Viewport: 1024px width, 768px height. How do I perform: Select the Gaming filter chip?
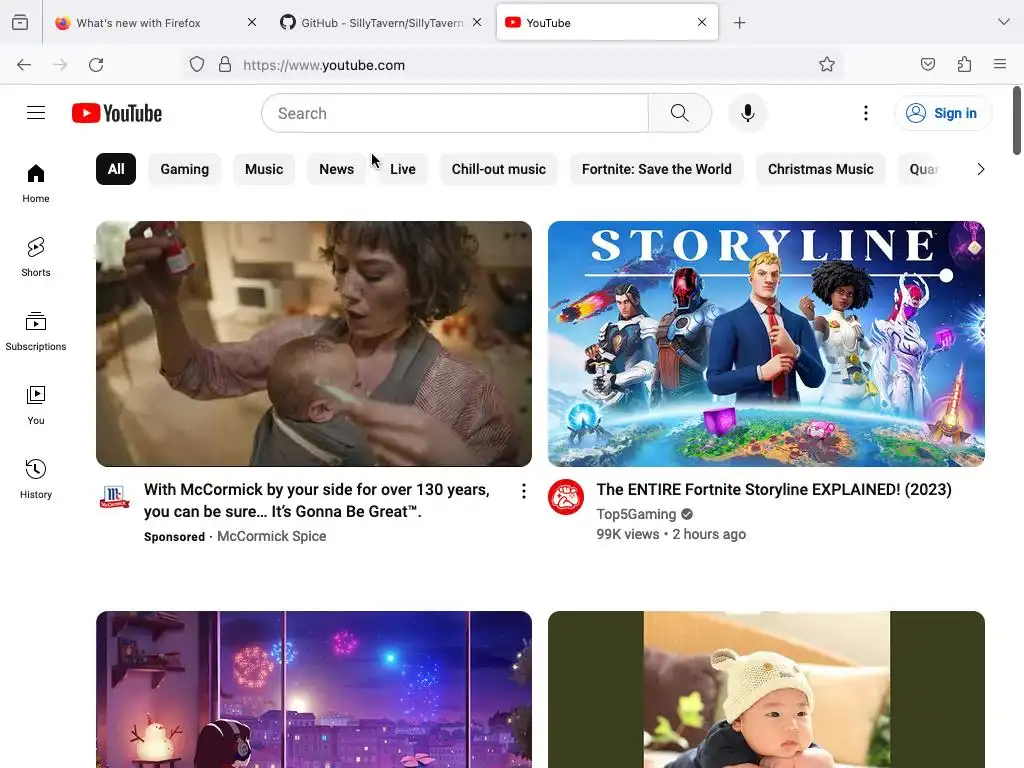point(185,169)
